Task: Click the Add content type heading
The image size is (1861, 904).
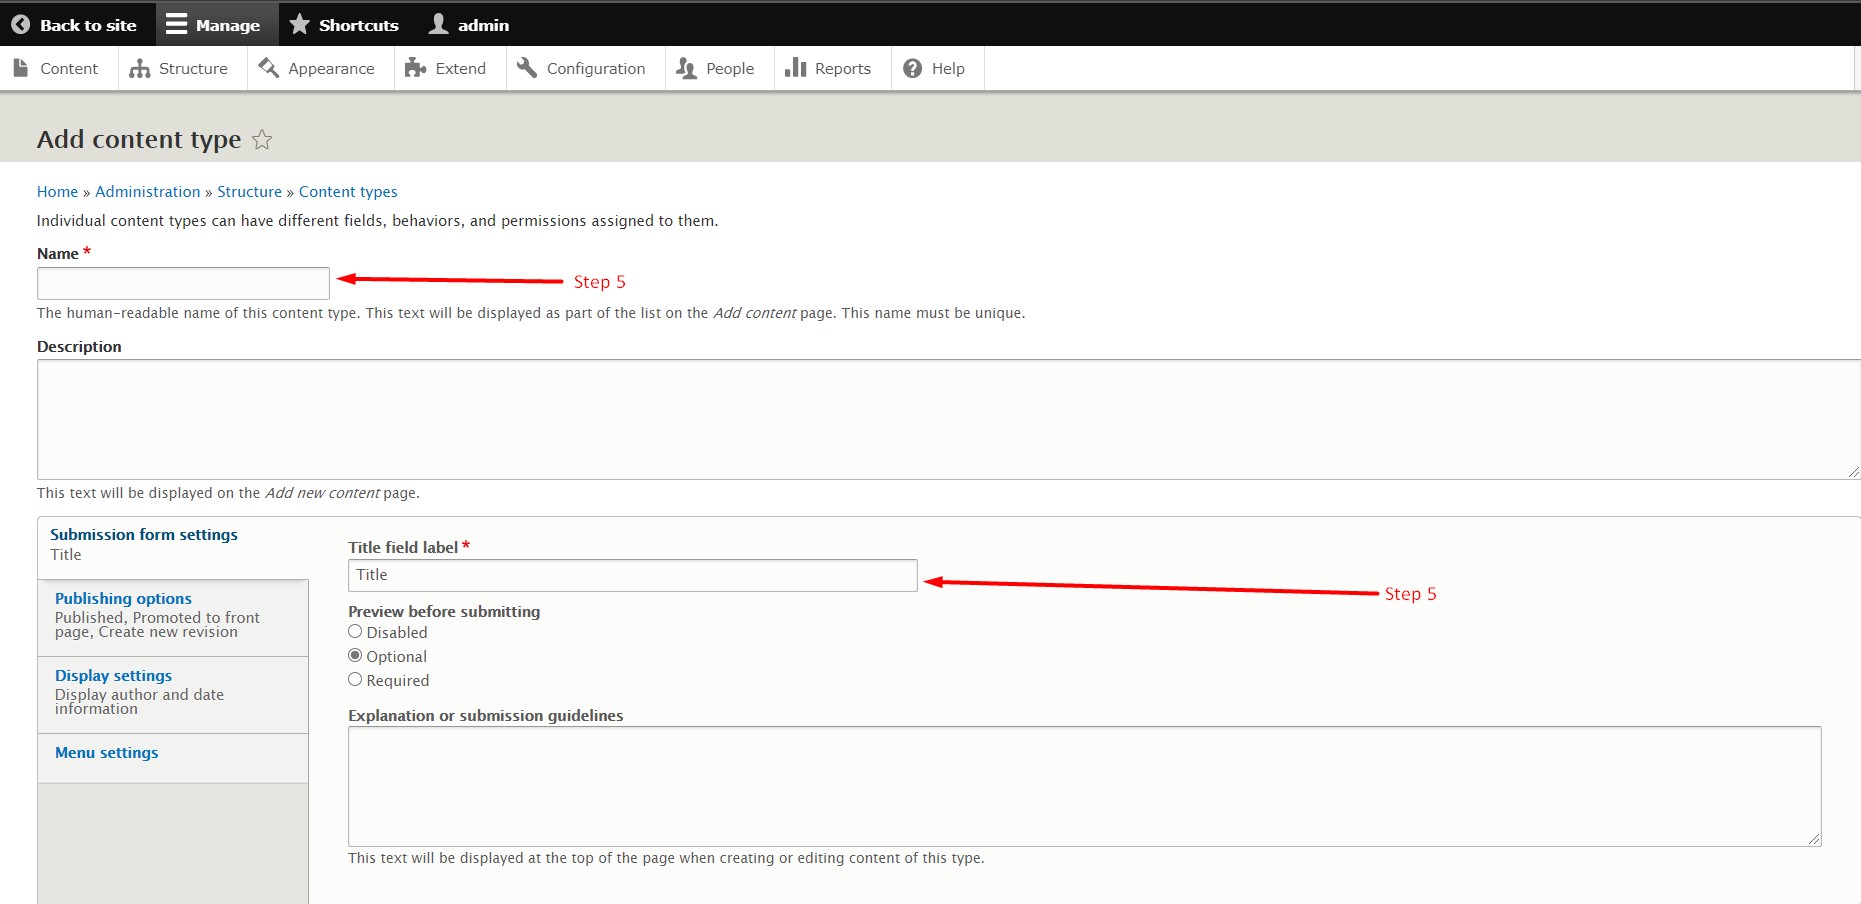Action: (139, 139)
